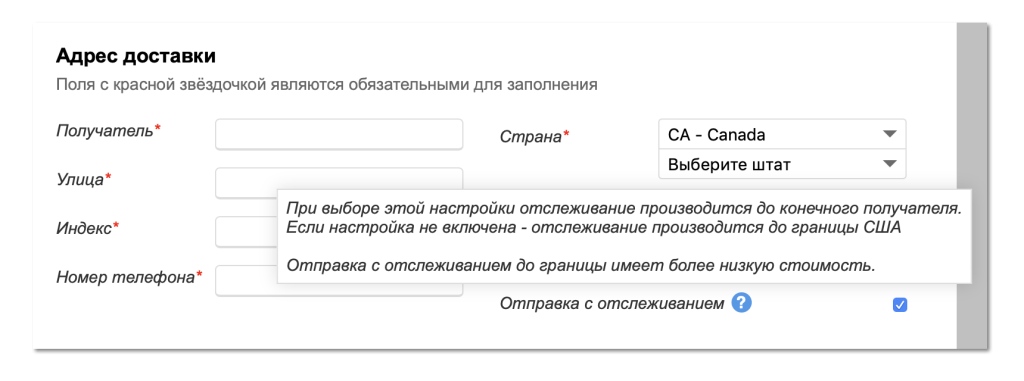Click the arrow on the country selector
This screenshot has height=381, width=1024.
(889, 134)
